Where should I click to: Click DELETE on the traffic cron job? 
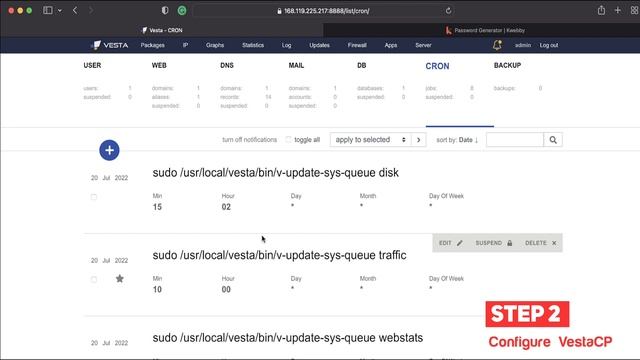tap(541, 243)
